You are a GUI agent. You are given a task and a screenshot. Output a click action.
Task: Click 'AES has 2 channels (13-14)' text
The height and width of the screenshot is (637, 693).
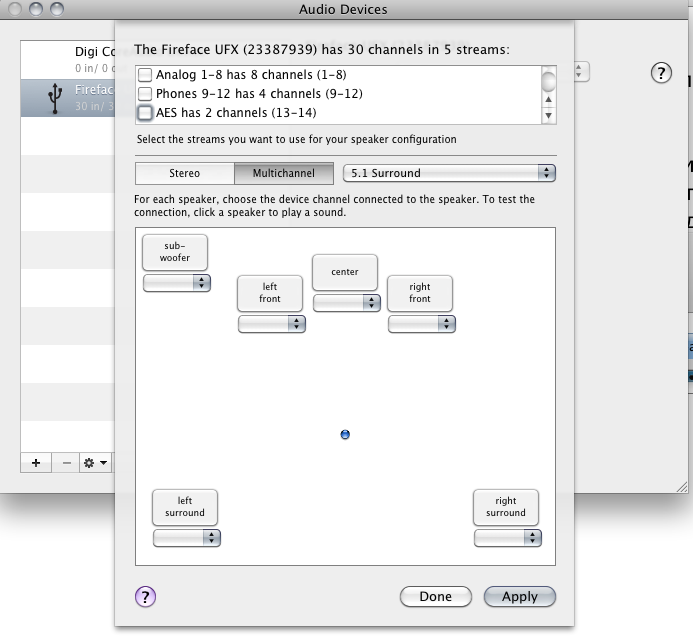click(236, 113)
